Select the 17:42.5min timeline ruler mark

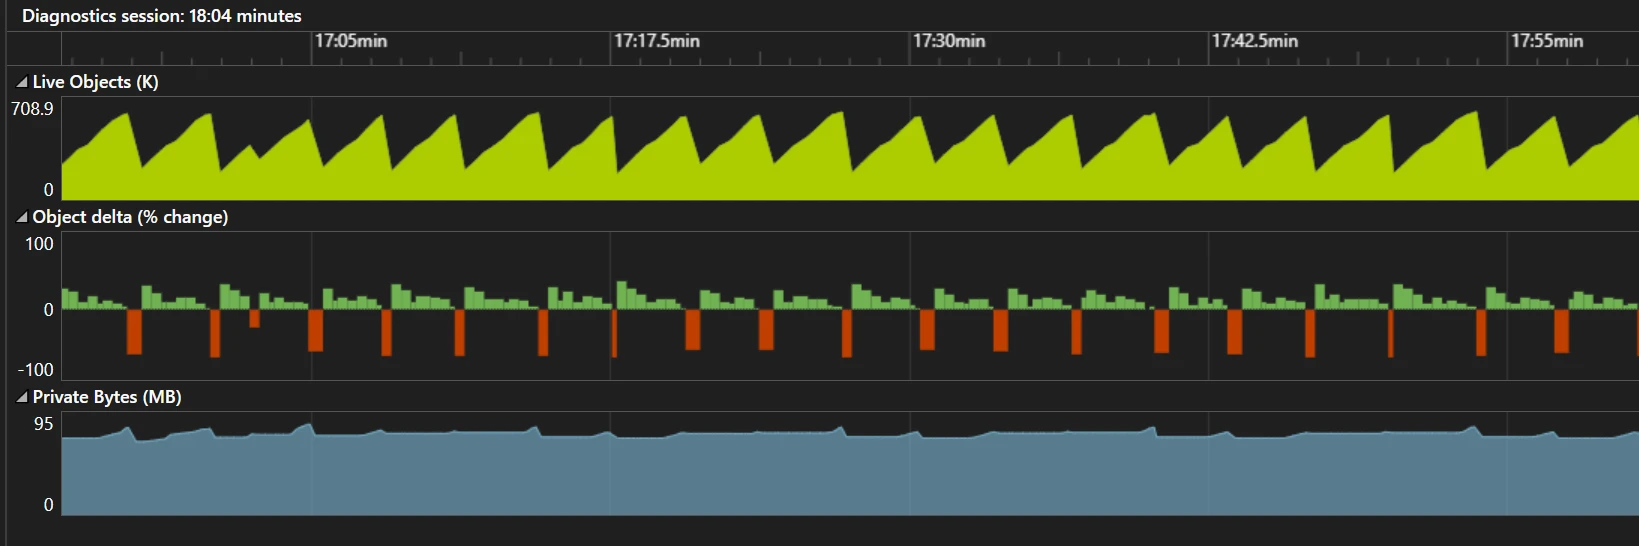[1254, 41]
